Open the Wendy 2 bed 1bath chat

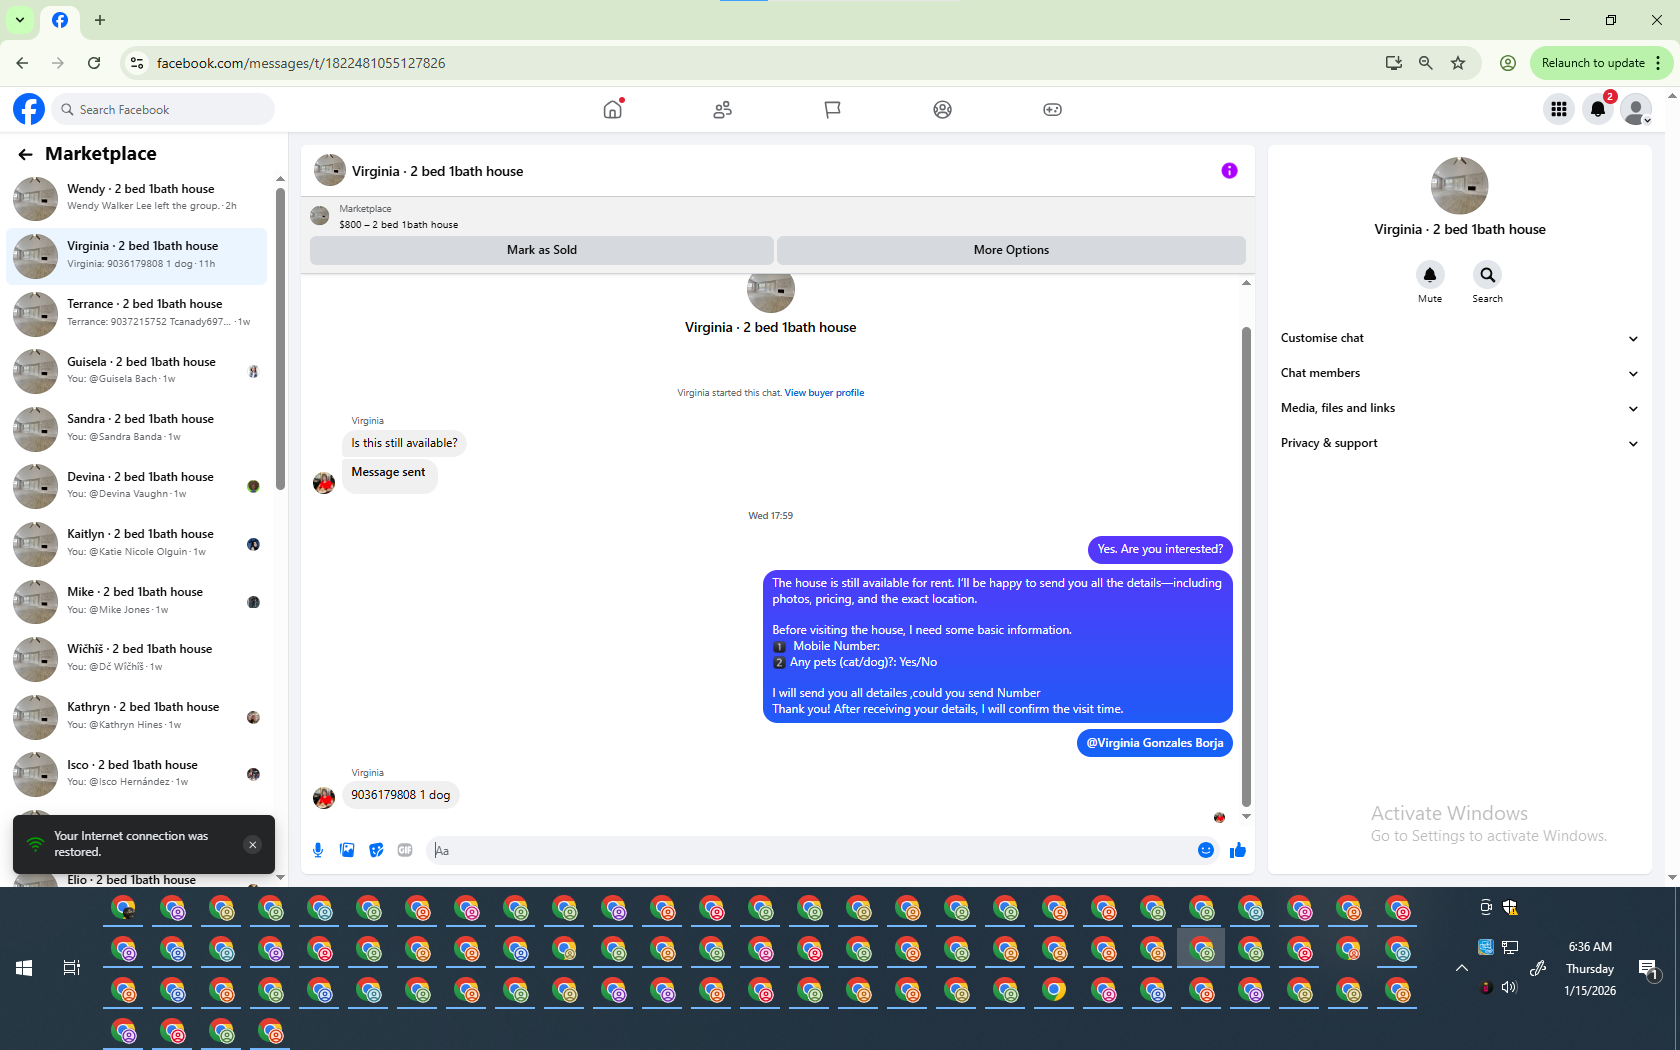coord(137,198)
